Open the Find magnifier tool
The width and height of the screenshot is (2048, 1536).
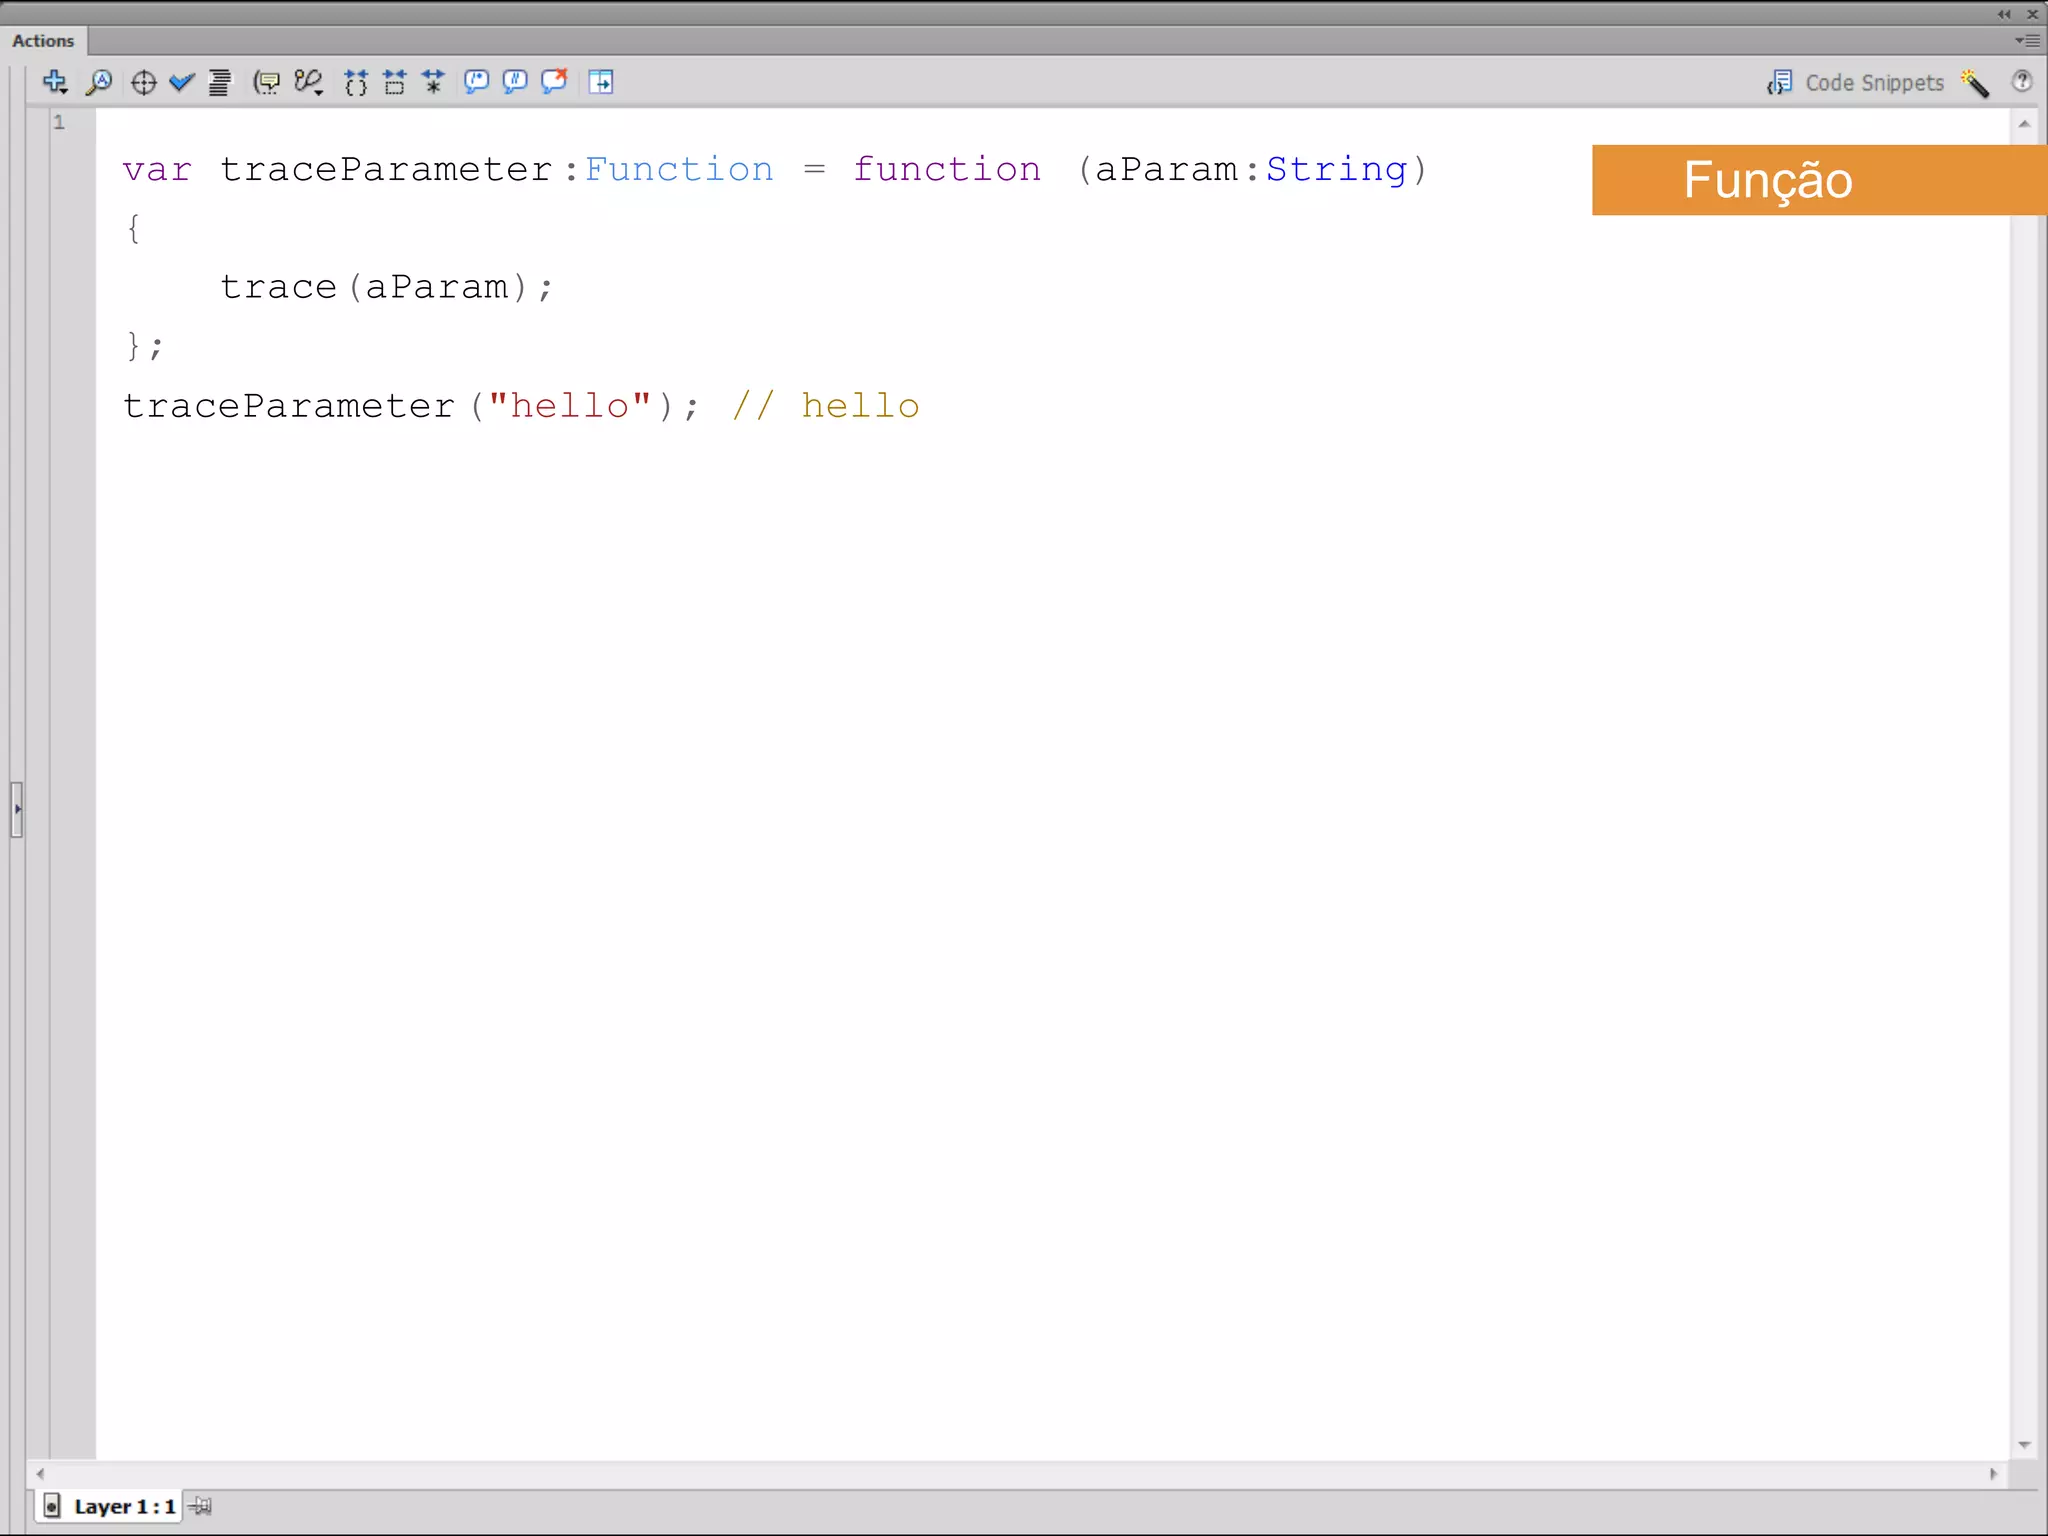pyautogui.click(x=99, y=82)
